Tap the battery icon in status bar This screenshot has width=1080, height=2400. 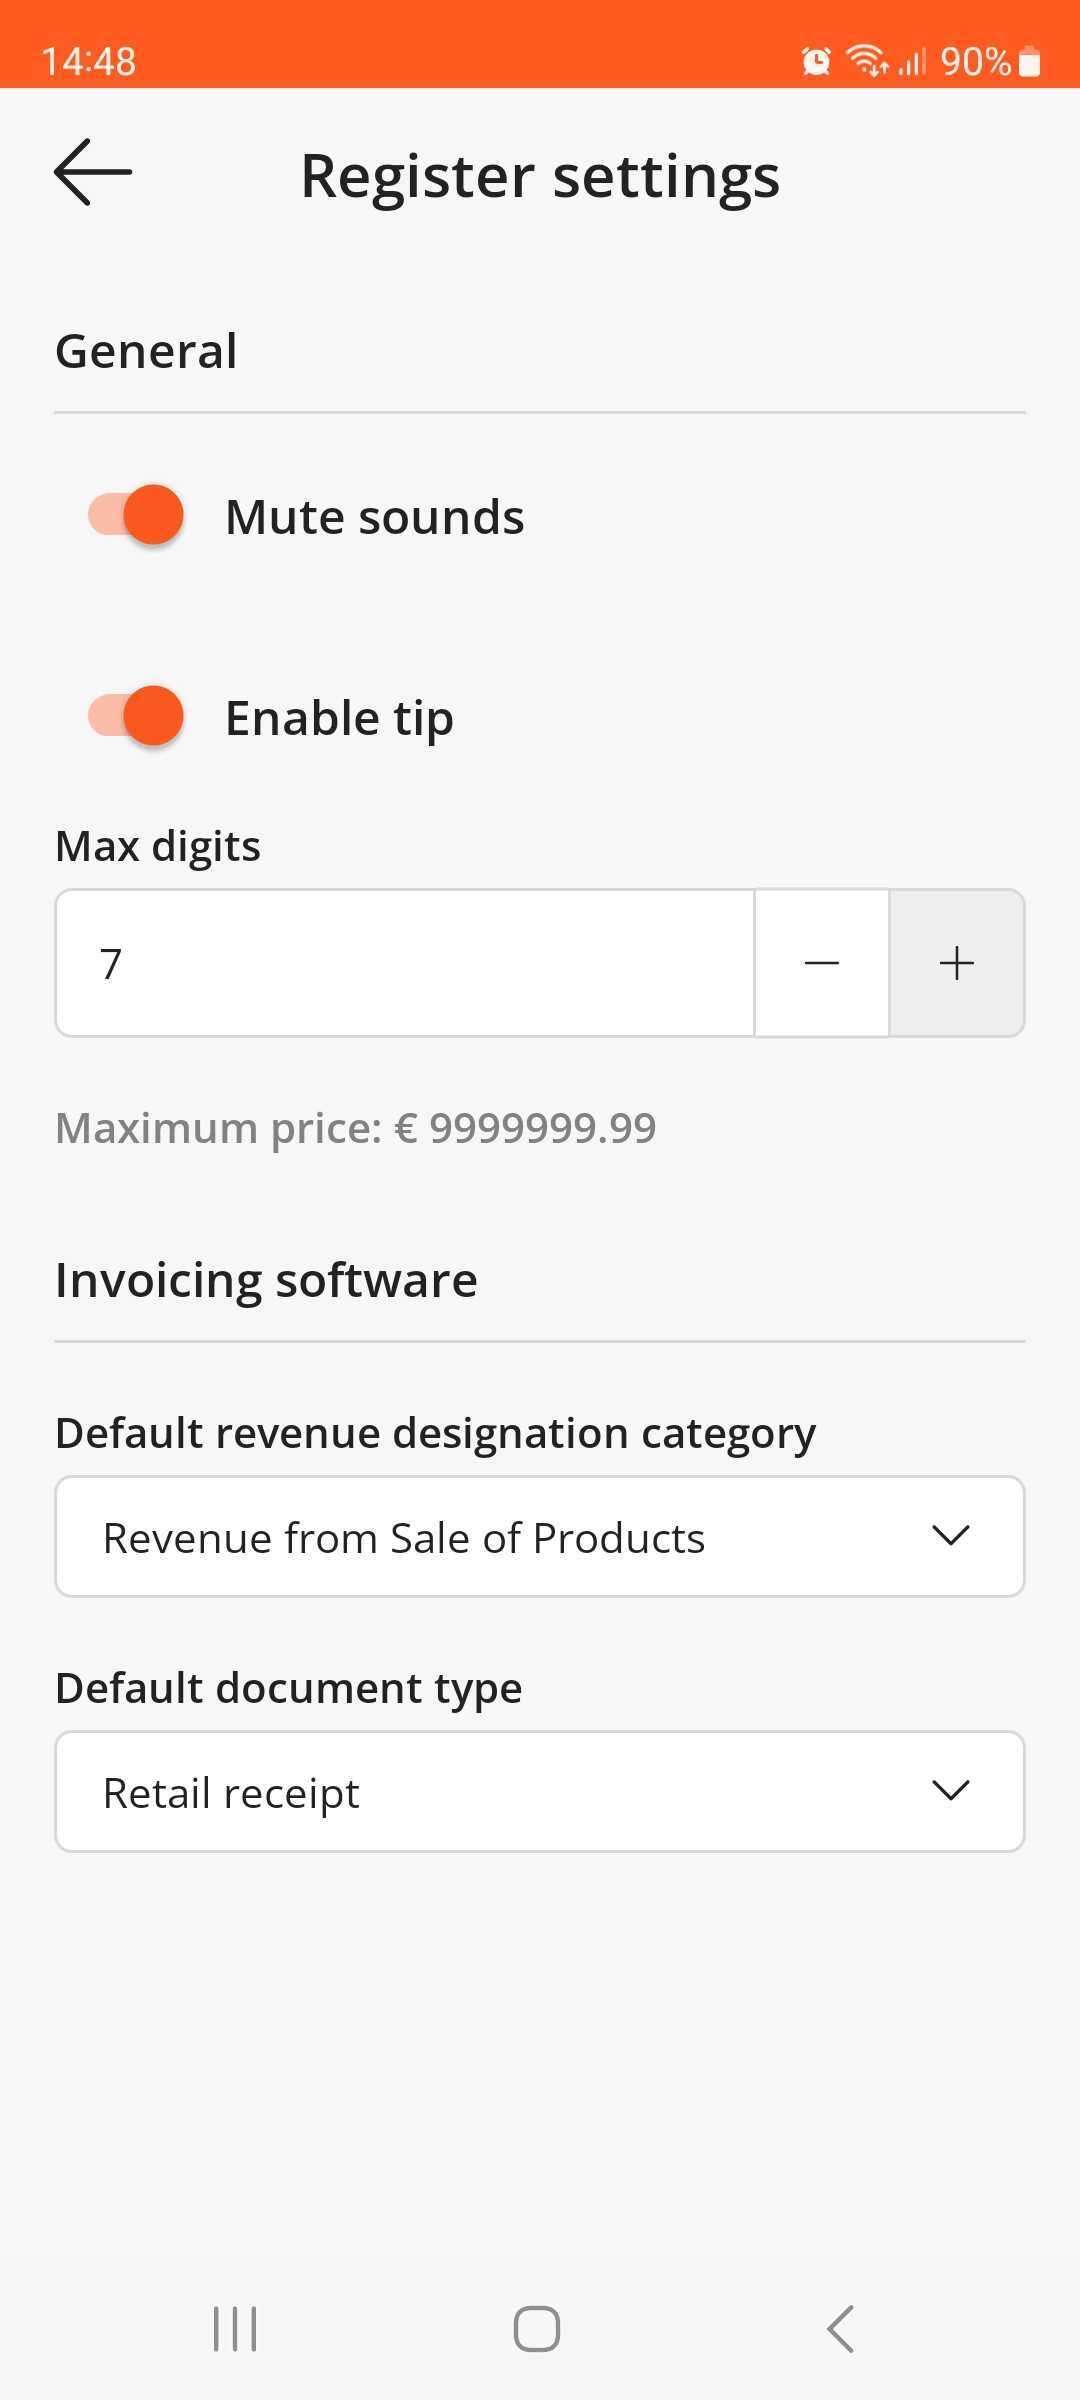(x=1029, y=62)
